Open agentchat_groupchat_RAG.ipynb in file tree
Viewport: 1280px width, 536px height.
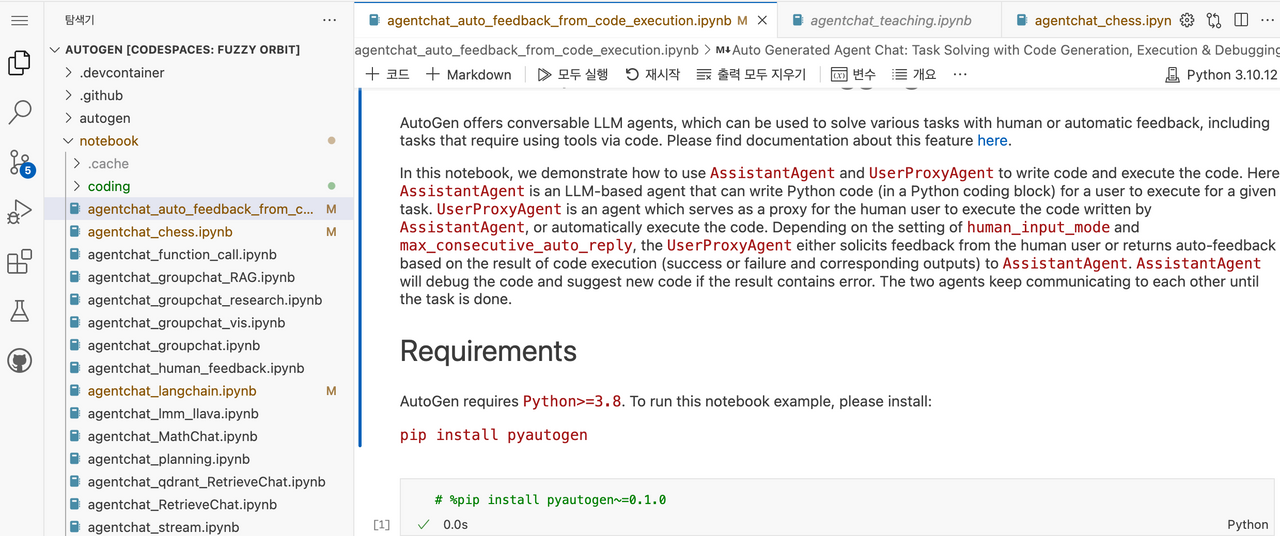click(190, 277)
